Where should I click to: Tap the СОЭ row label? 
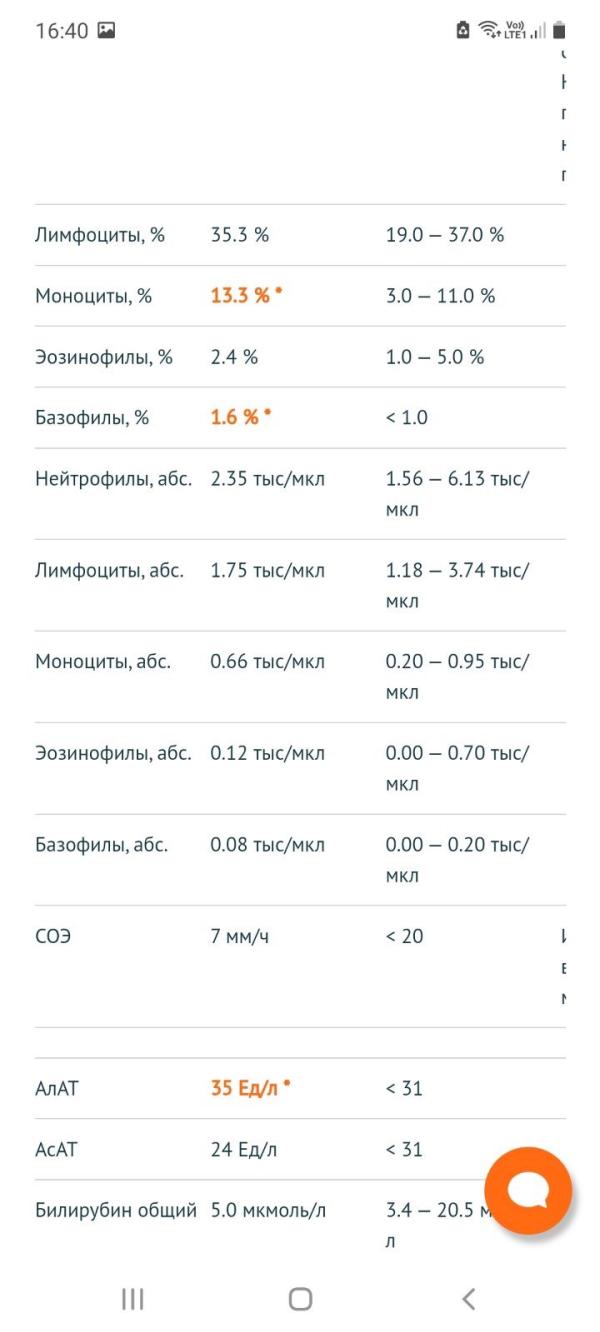coord(52,936)
